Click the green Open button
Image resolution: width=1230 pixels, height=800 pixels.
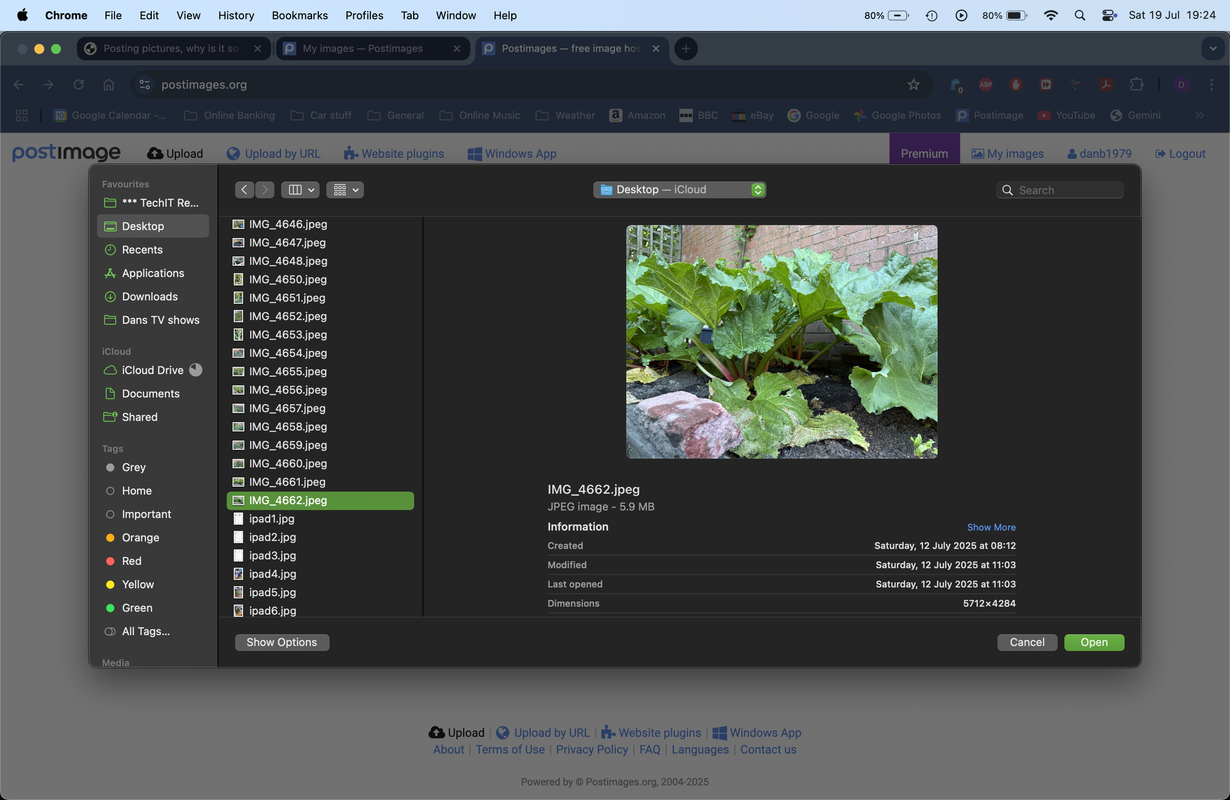coord(1094,642)
